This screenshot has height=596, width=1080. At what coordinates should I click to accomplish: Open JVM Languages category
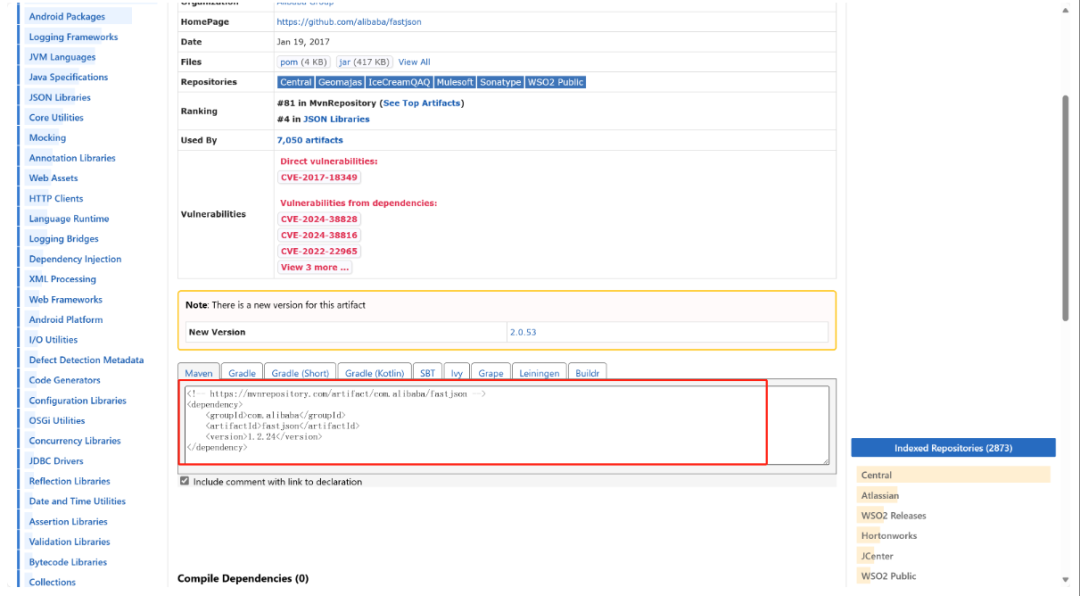[x=62, y=57]
